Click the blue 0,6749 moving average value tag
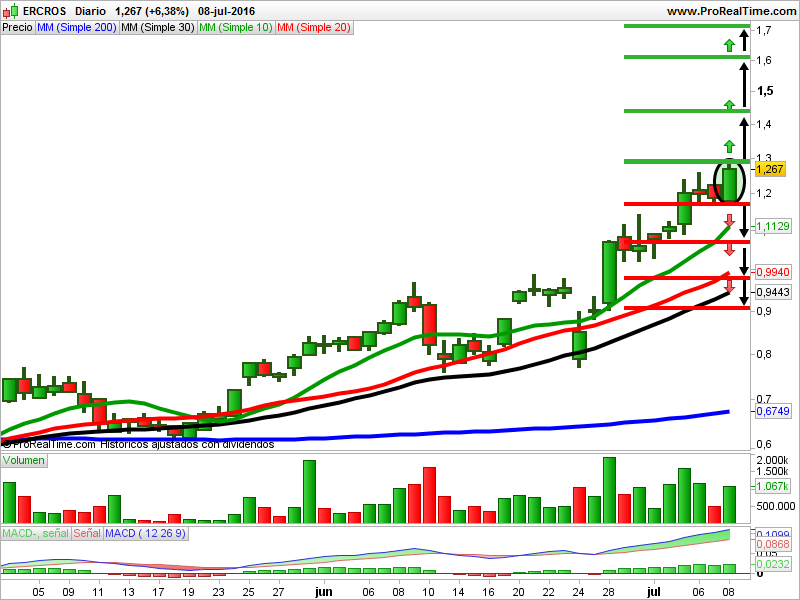This screenshot has height=600, width=800. (x=772, y=411)
